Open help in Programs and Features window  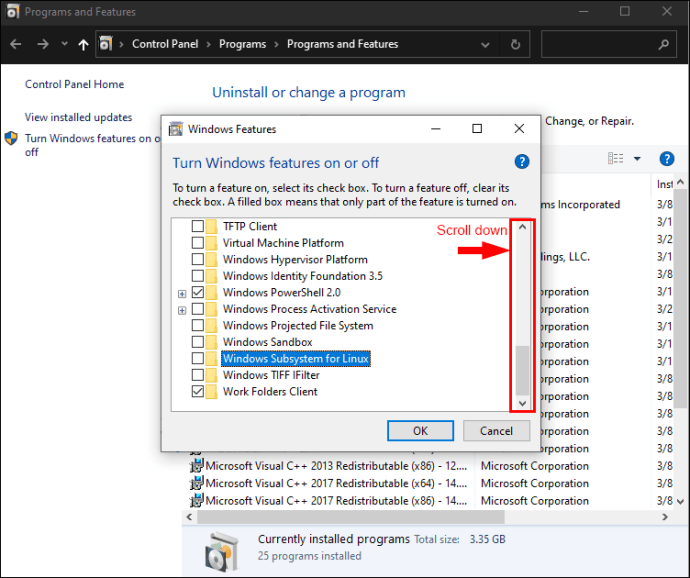pos(667,158)
